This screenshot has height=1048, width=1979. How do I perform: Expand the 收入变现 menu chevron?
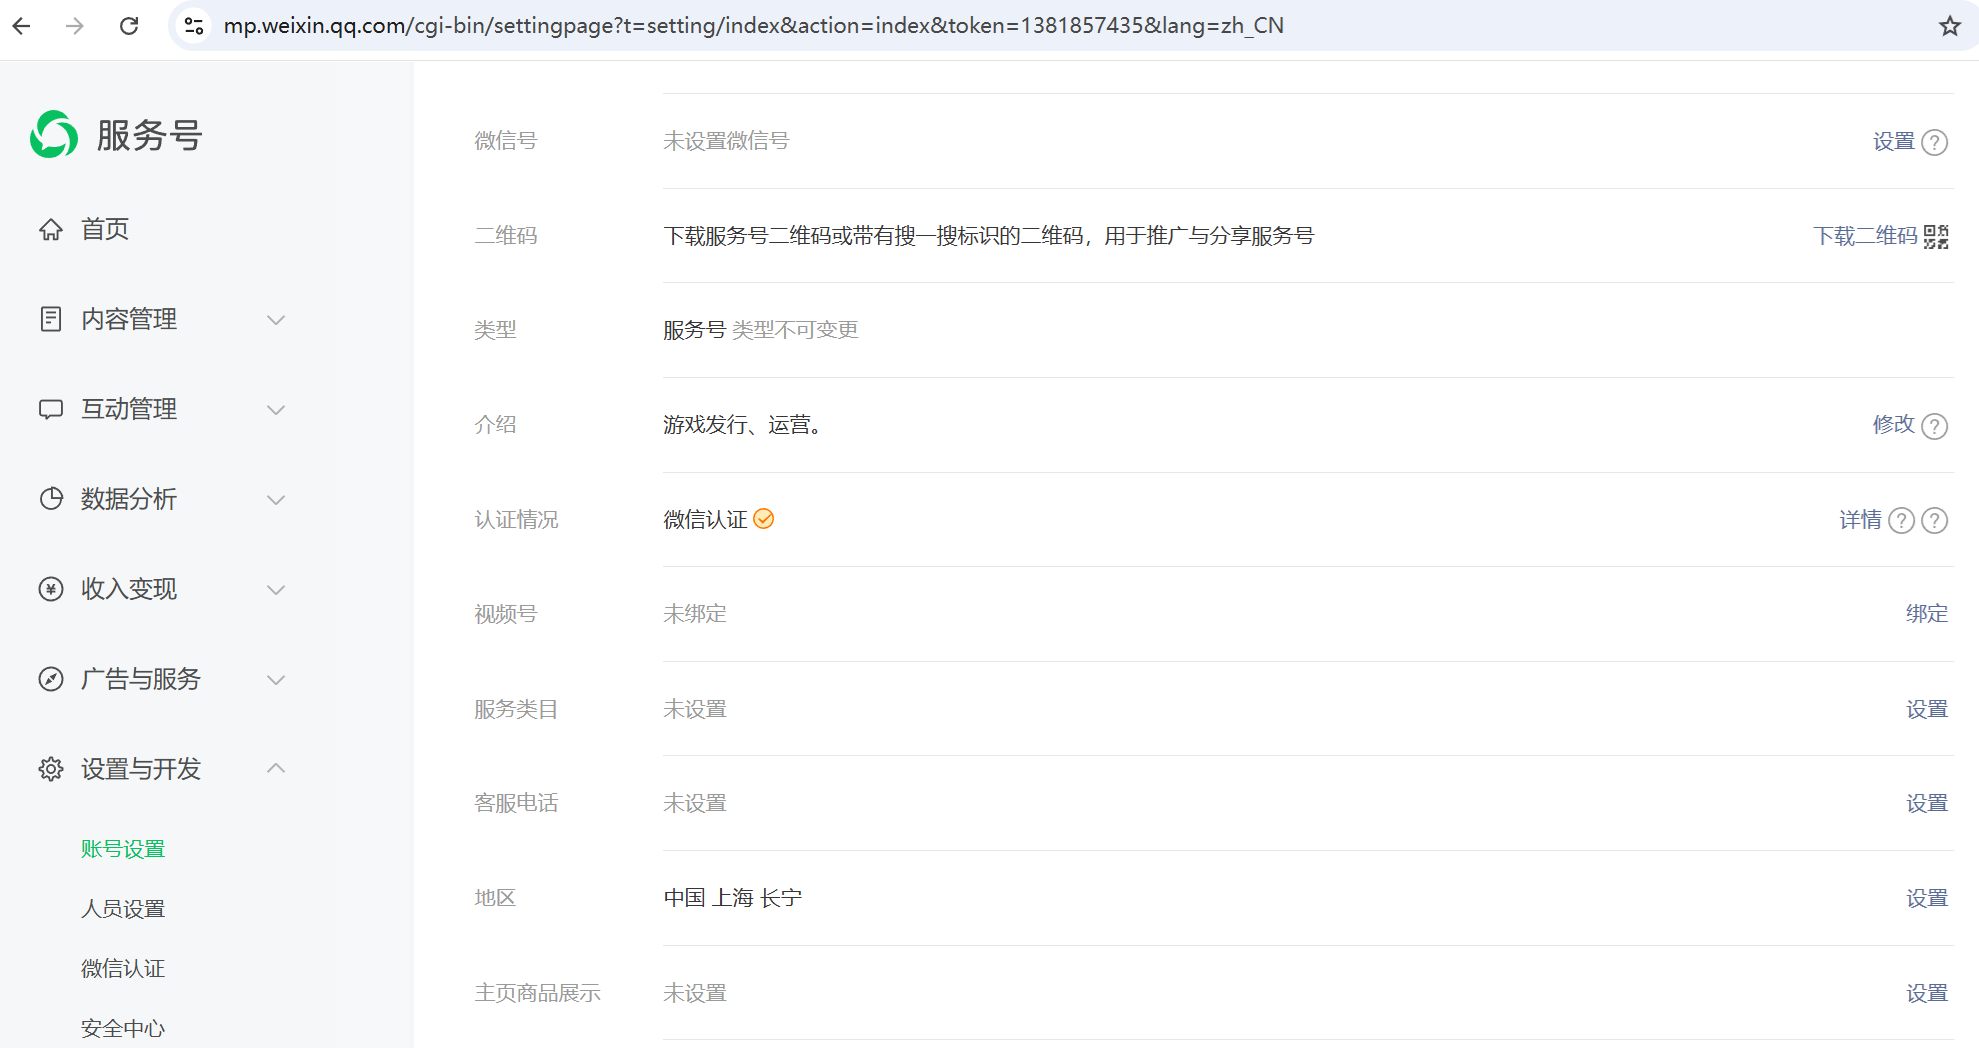(276, 590)
